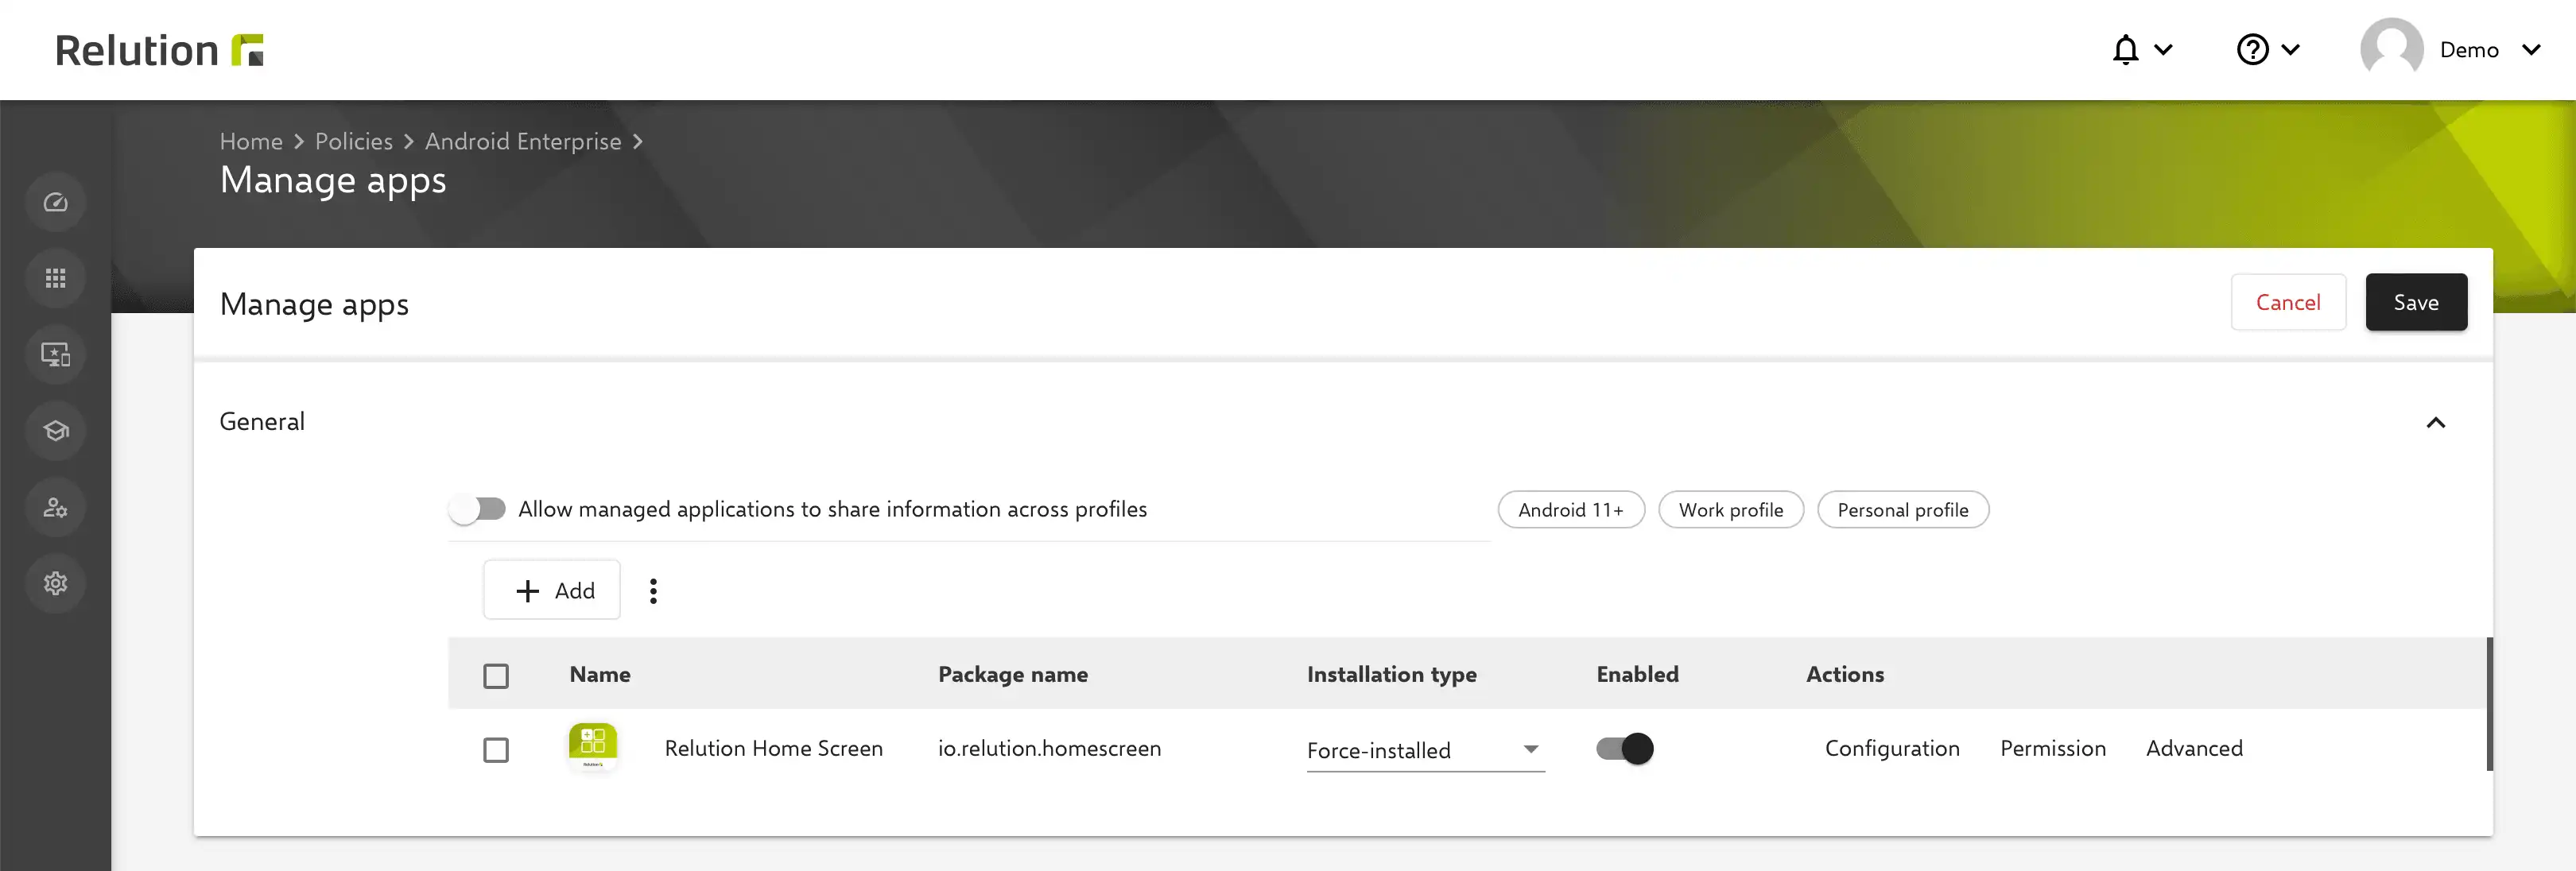Expand the Demo account dropdown arrow
The image size is (2576, 871).
pyautogui.click(x=2531, y=50)
